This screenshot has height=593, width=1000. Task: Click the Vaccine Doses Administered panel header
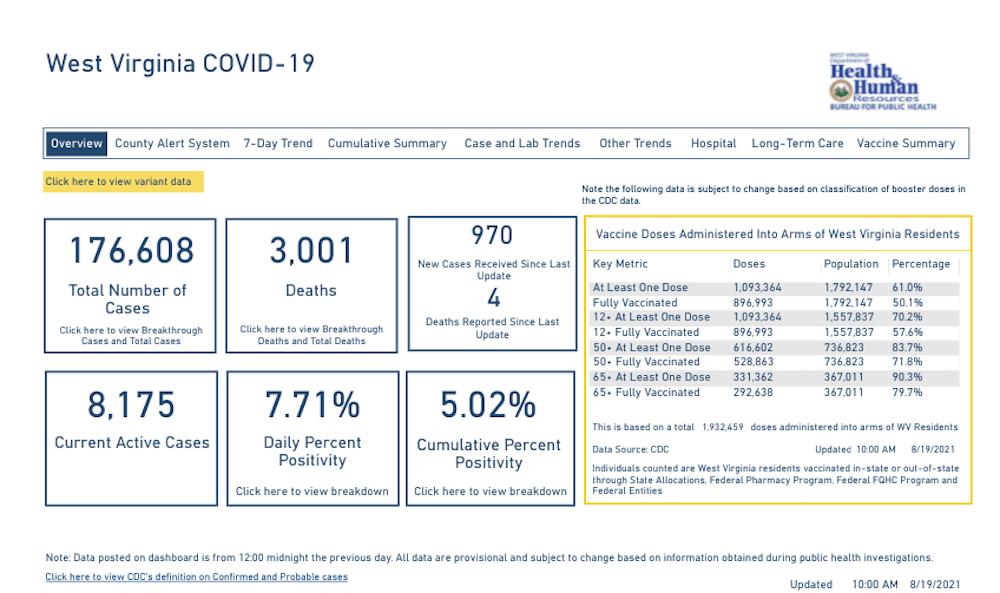click(x=778, y=233)
